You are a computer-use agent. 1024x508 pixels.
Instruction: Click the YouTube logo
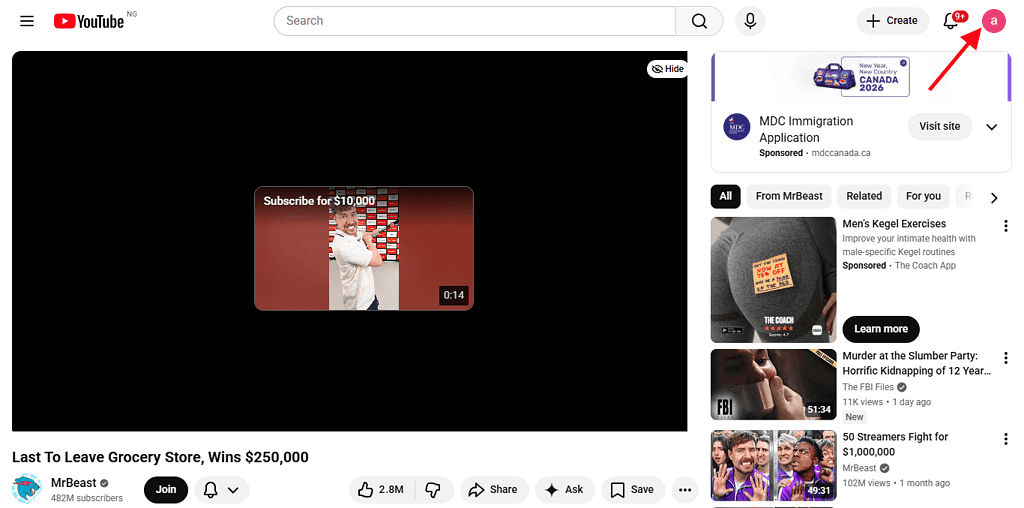point(89,22)
